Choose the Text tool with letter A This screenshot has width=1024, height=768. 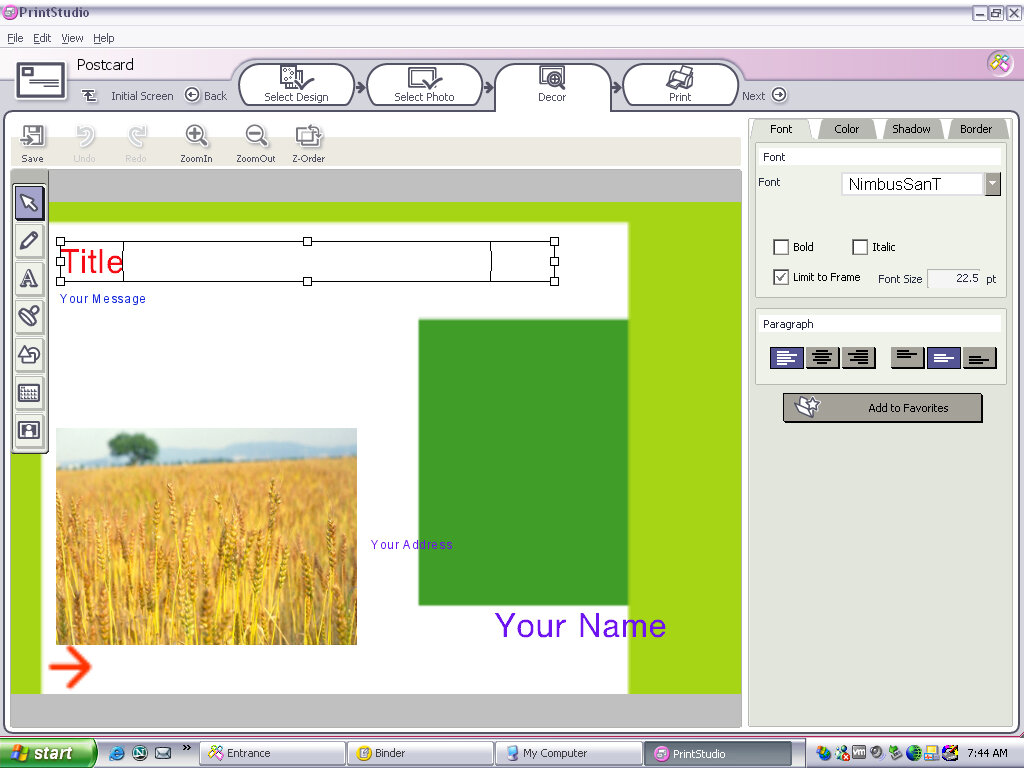pyautogui.click(x=29, y=279)
